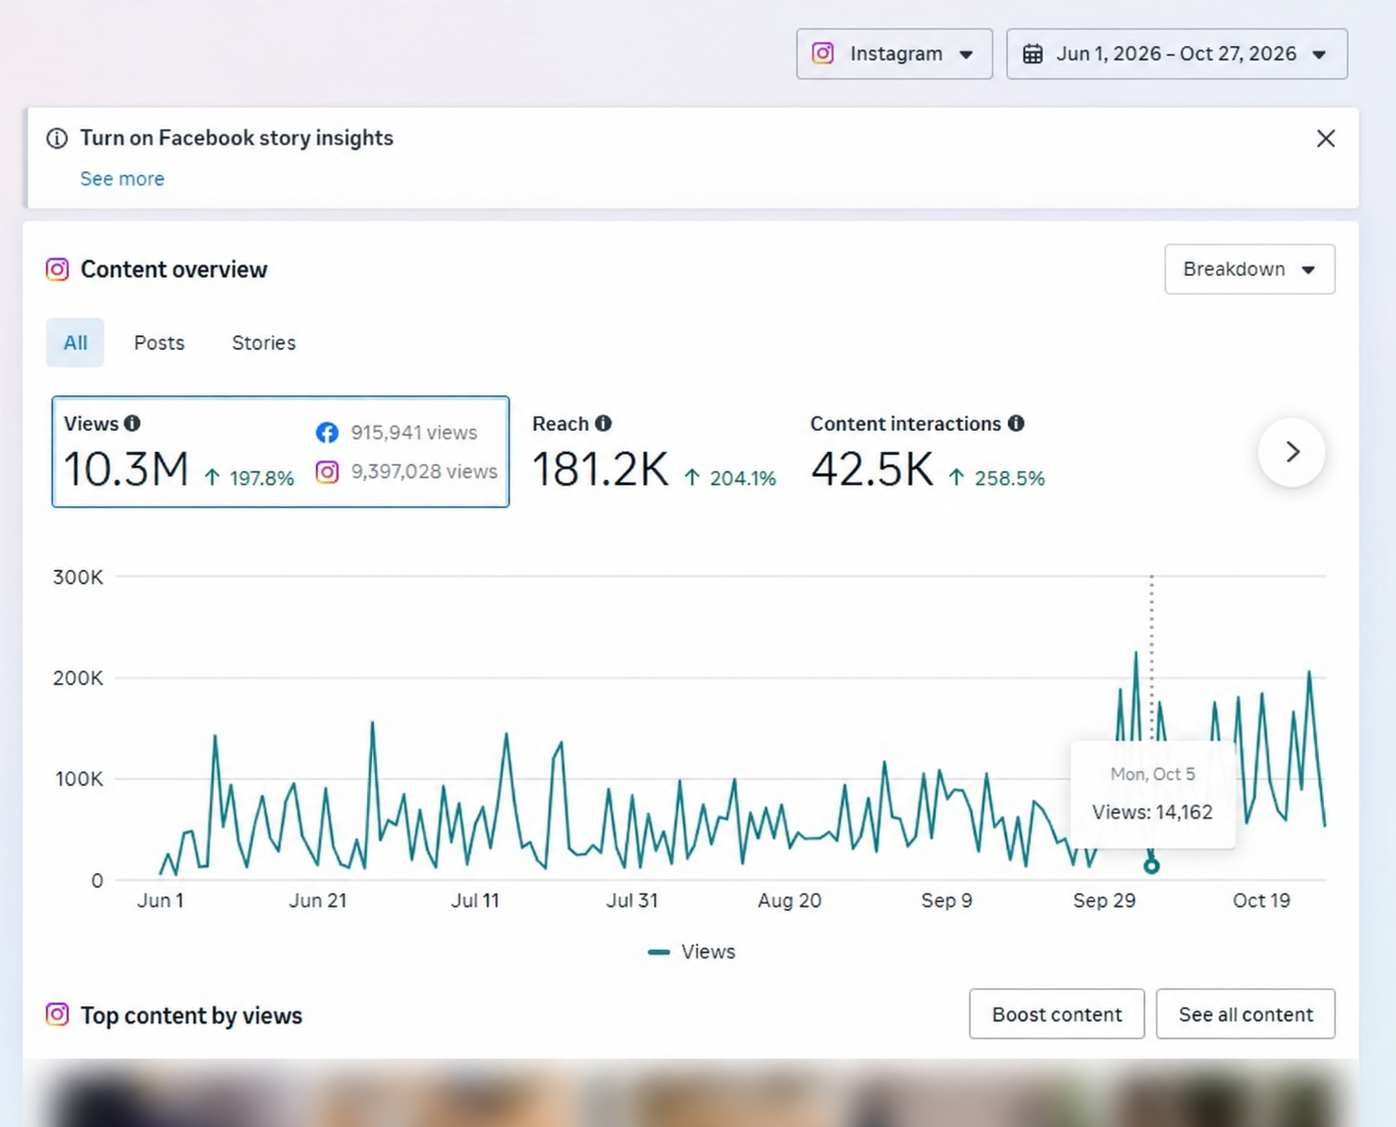This screenshot has width=1396, height=1127.
Task: Expand the Breakdown dropdown
Action: [x=1249, y=269]
